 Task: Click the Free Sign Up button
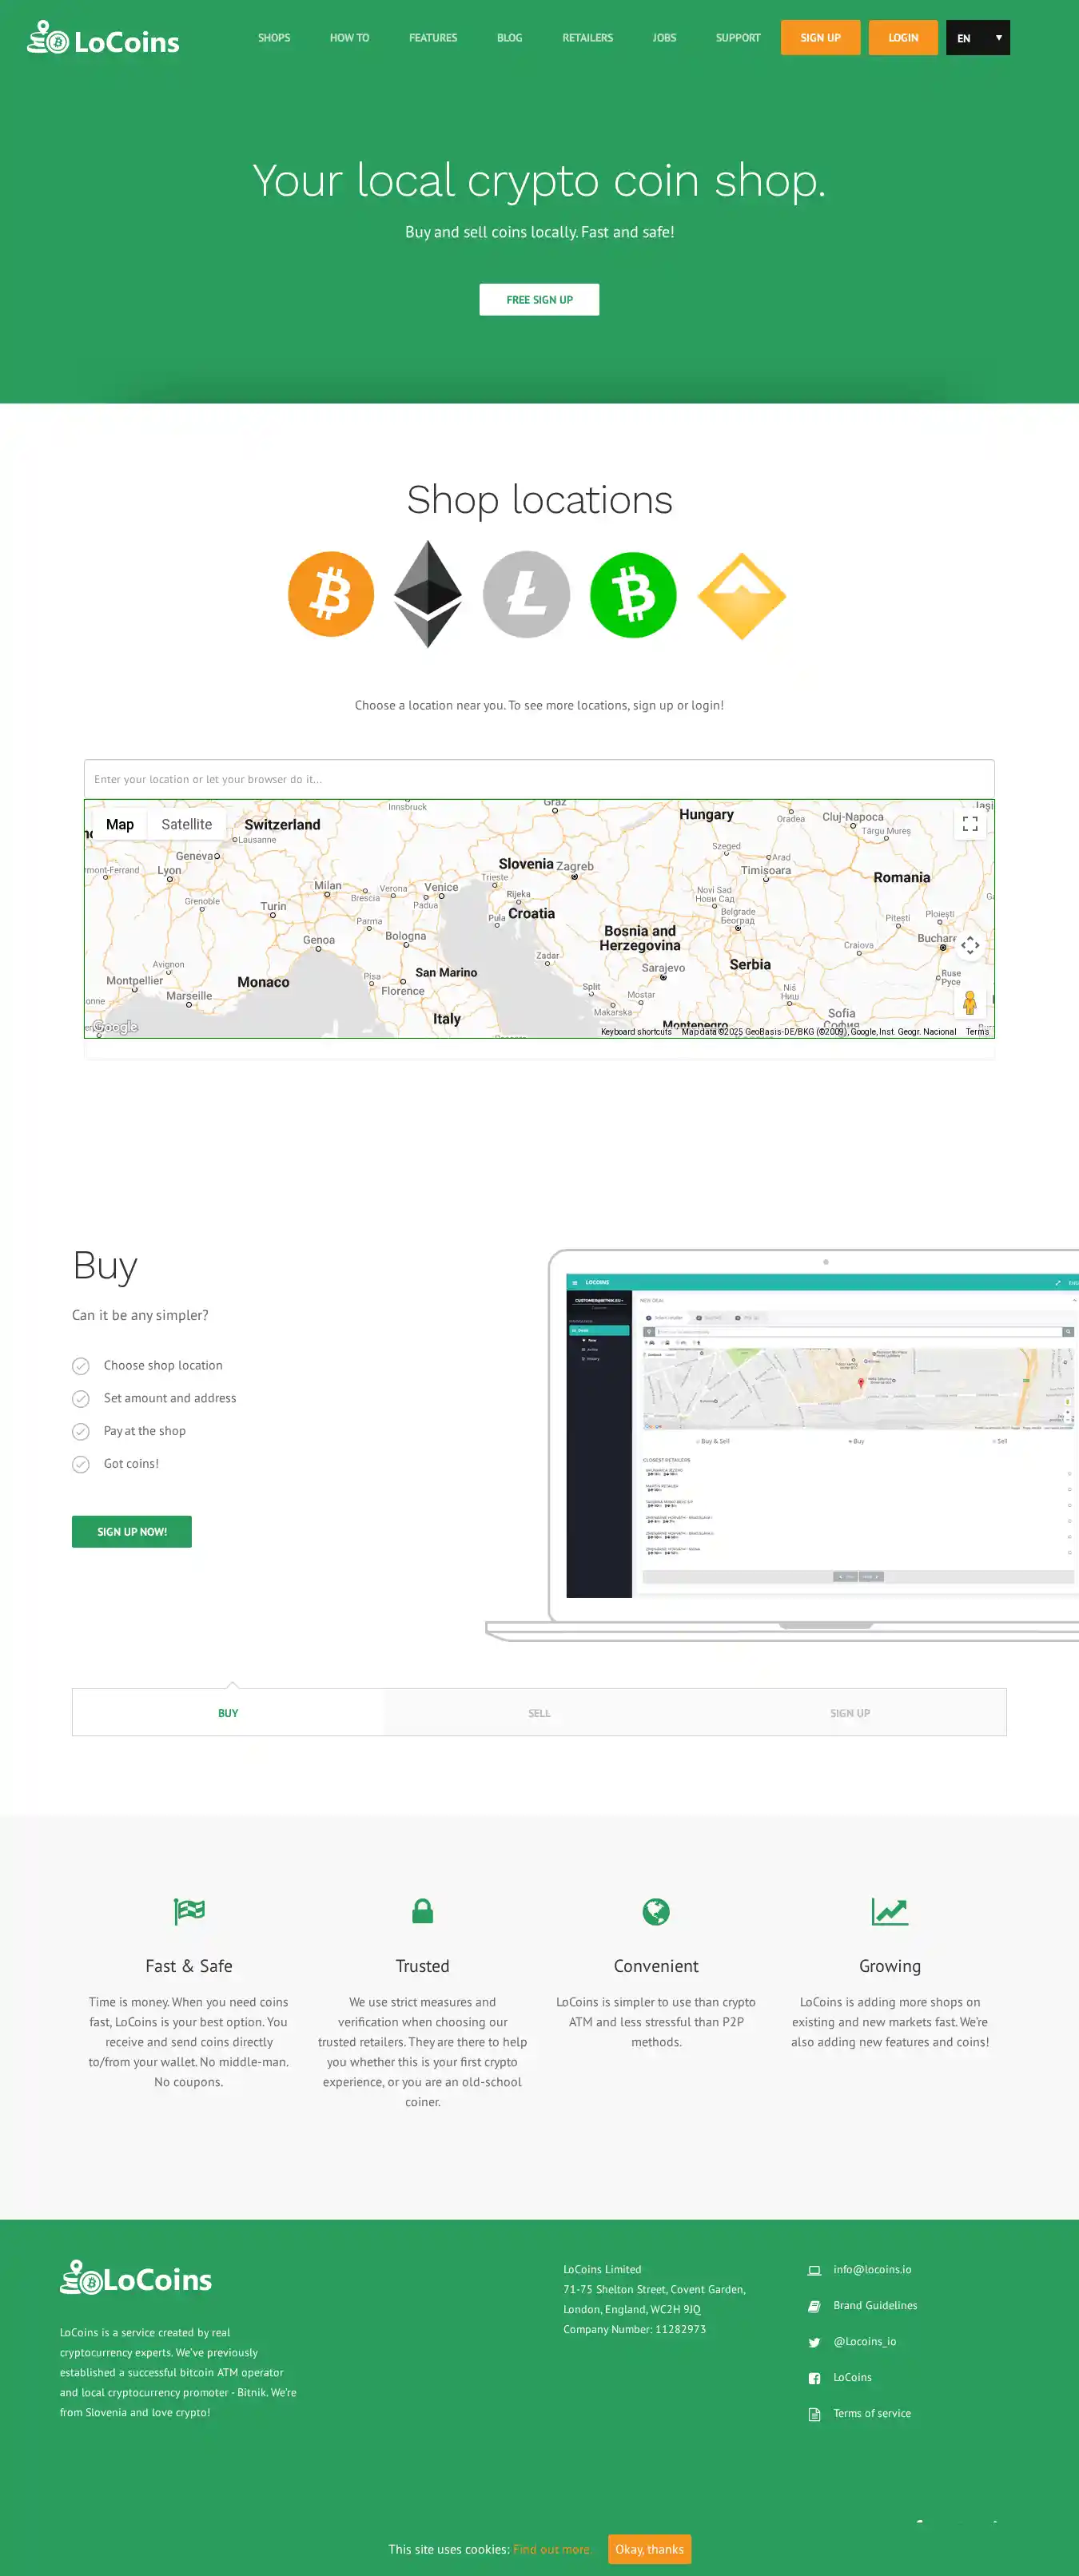[x=539, y=300]
